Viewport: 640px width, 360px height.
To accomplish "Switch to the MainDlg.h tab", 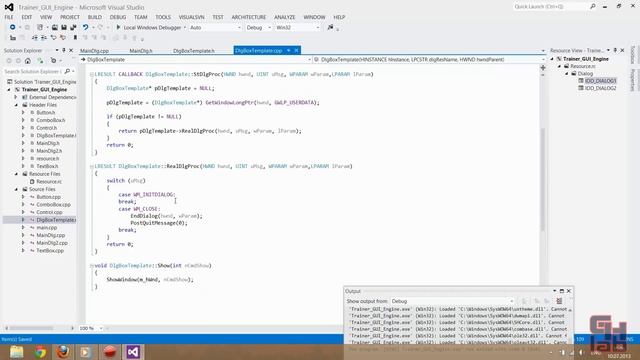I will tap(141, 51).
